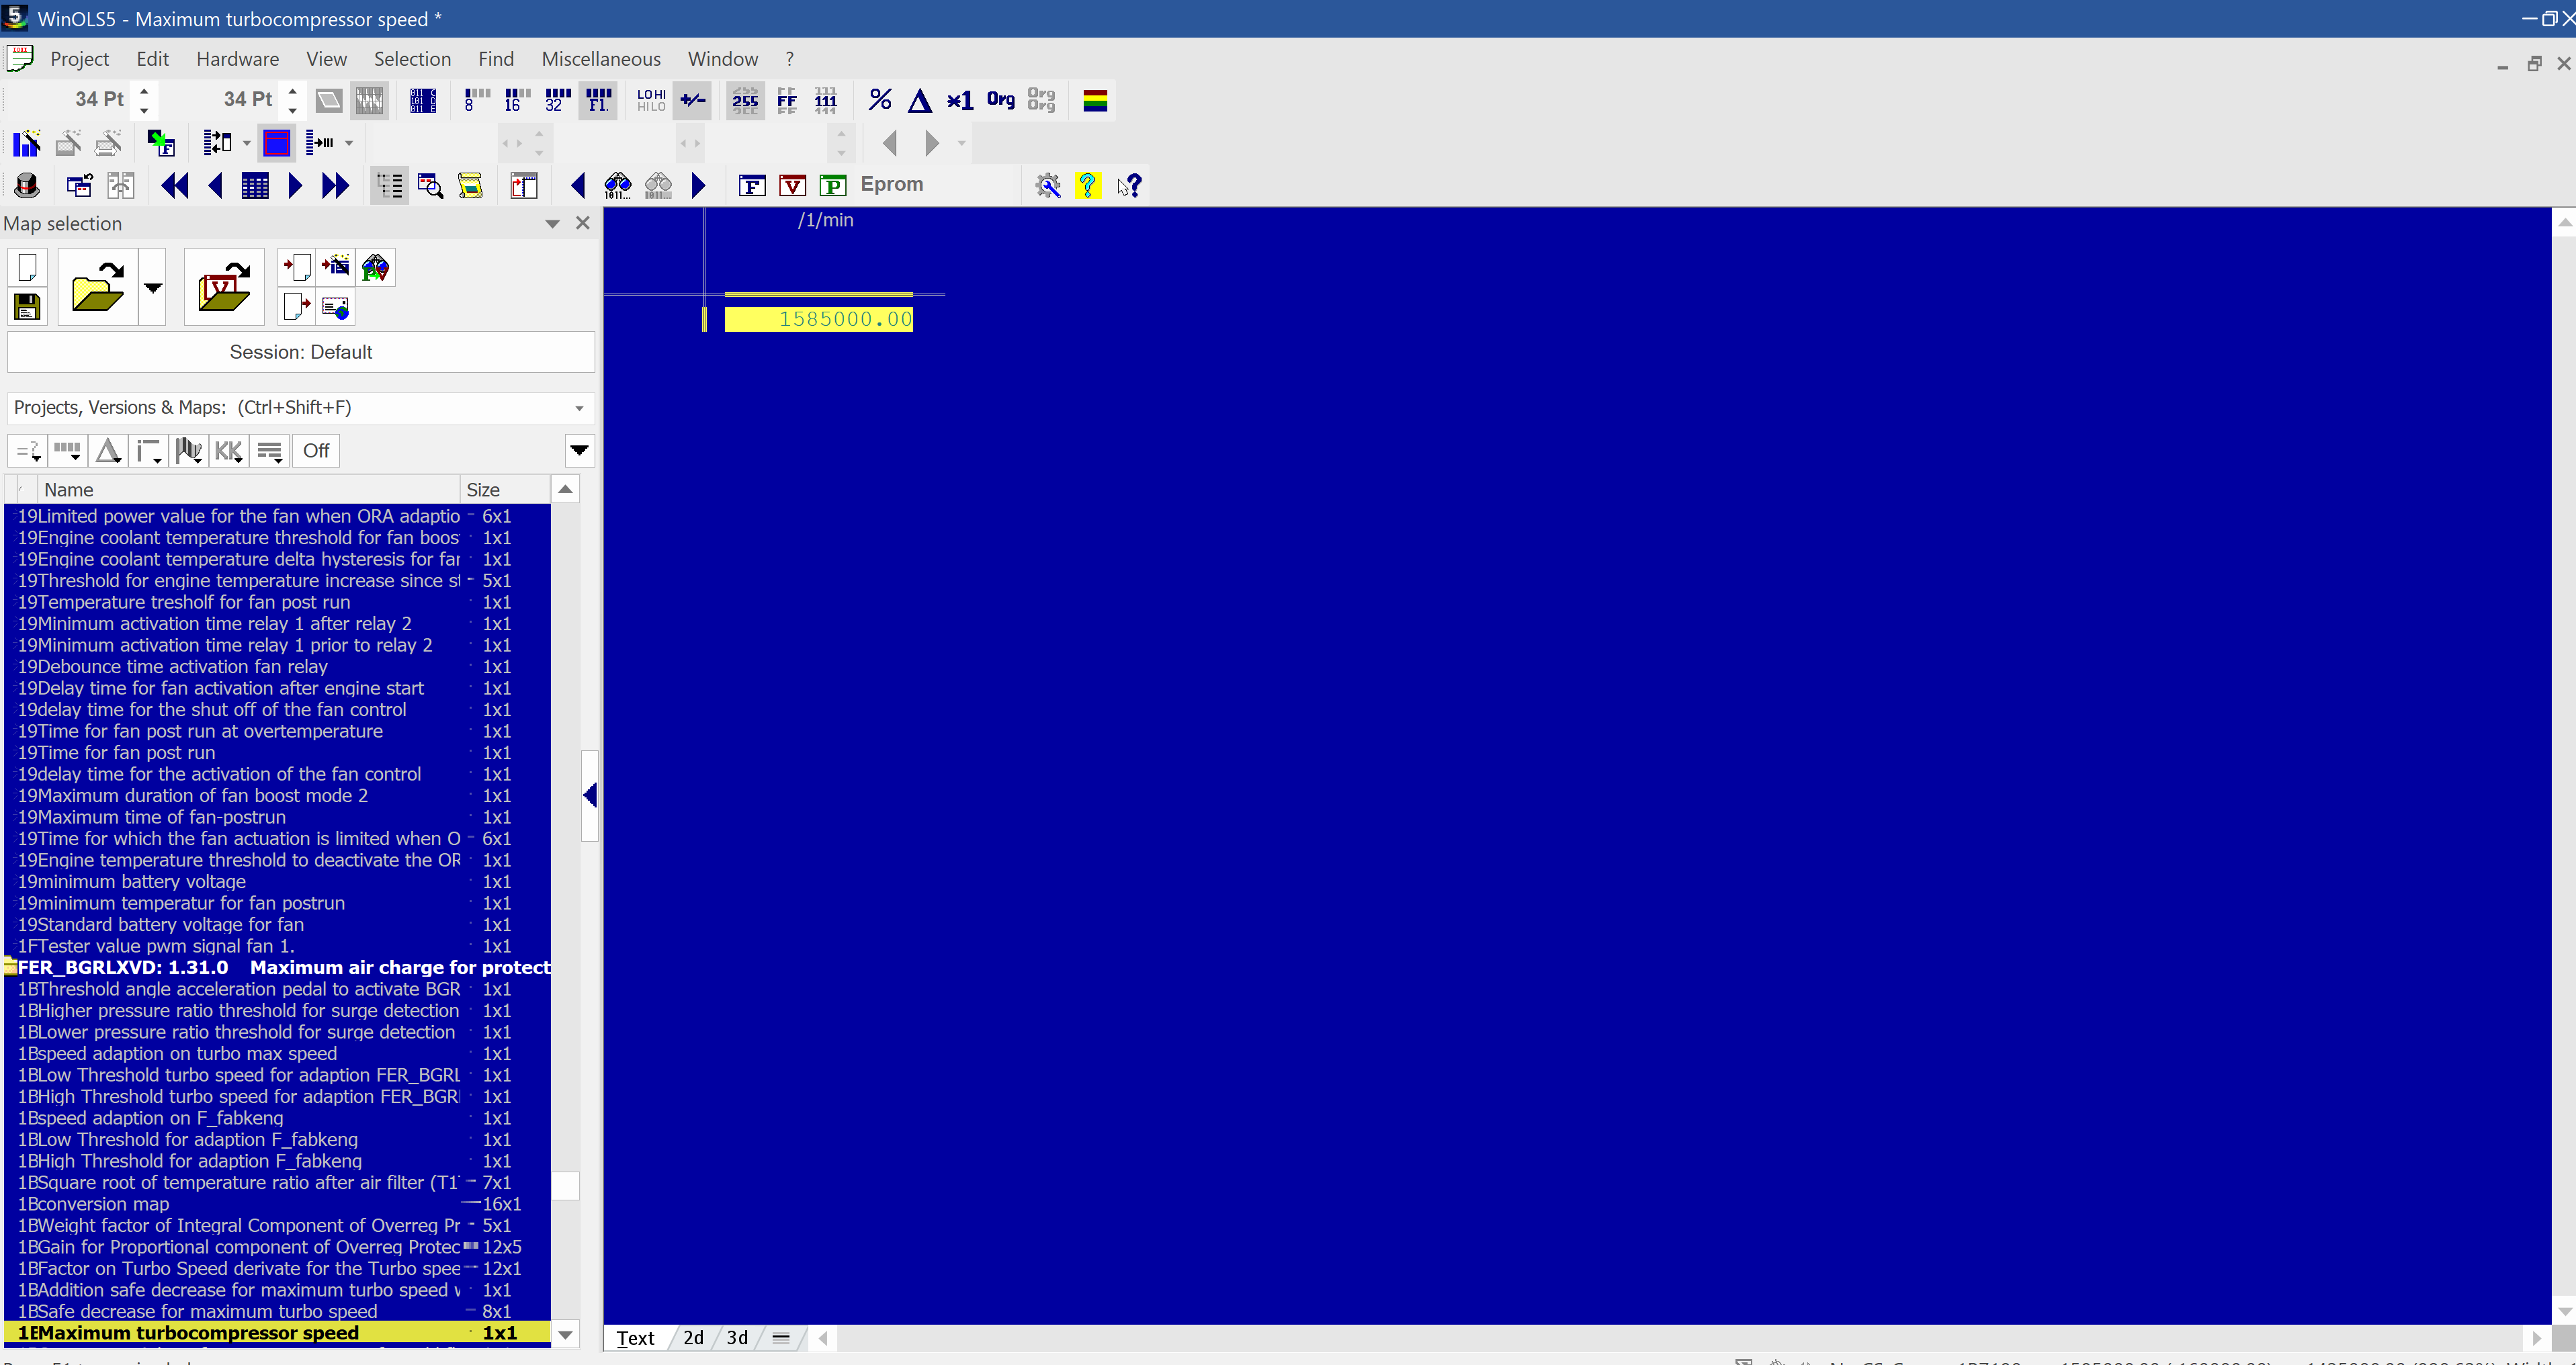Click the blue binoculars search icon
This screenshot has width=2576, height=1365.
tap(618, 185)
